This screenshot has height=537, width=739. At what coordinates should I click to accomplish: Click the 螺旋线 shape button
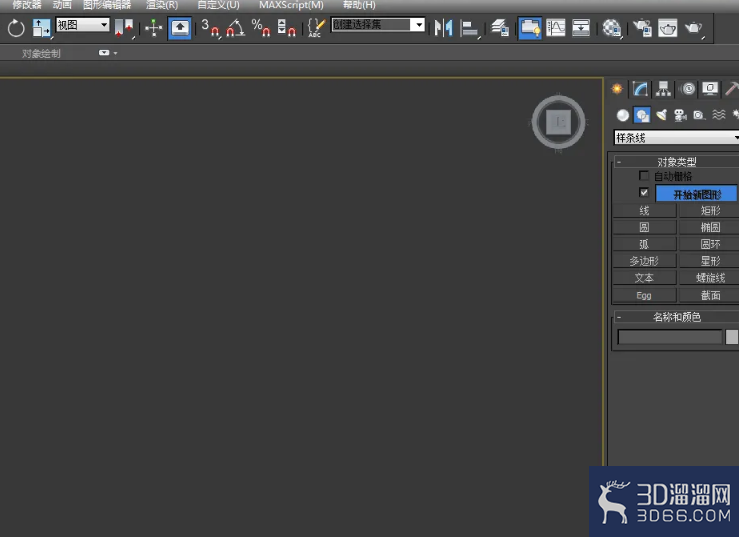710,278
